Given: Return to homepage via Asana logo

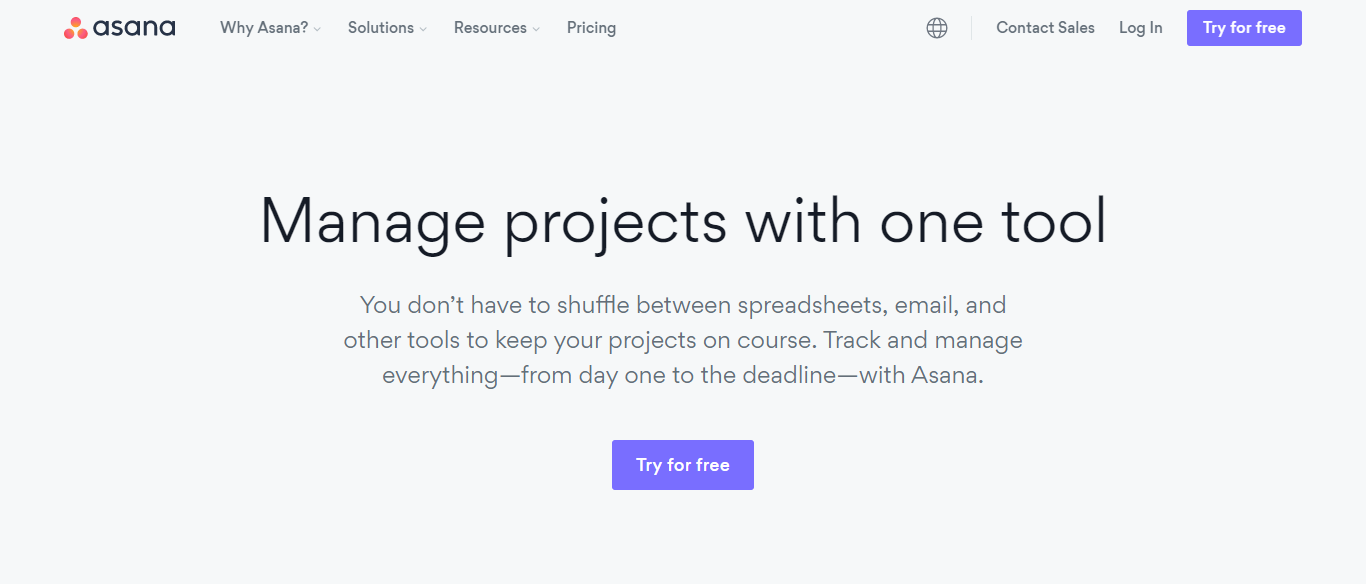Looking at the screenshot, I should 118,27.
